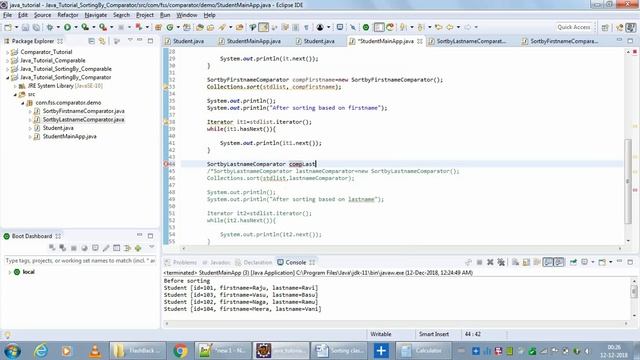640x360 pixels.
Task: Open the Refactor menu
Action: tap(68, 15)
